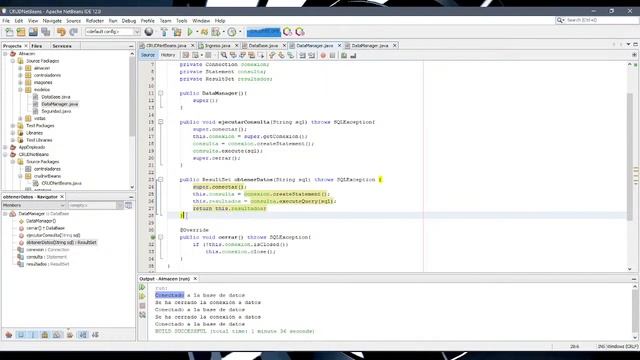Collapse the ejecutarConsulta method fold marker
Viewport: 640px width, 360px height.
(160, 122)
